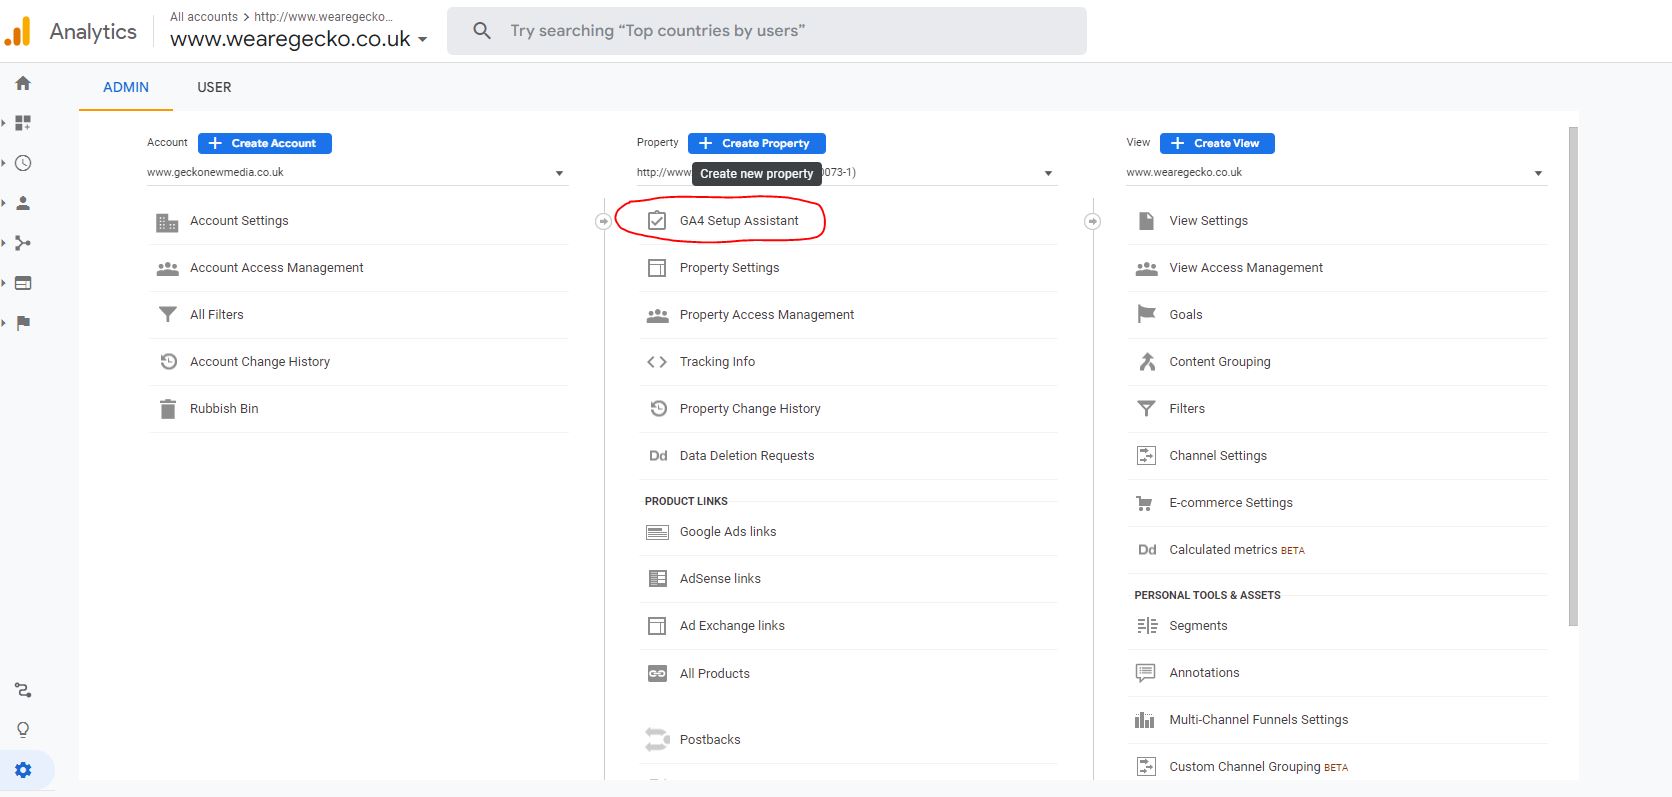Click the Goals flag icon
1672x797 pixels.
coord(1146,314)
